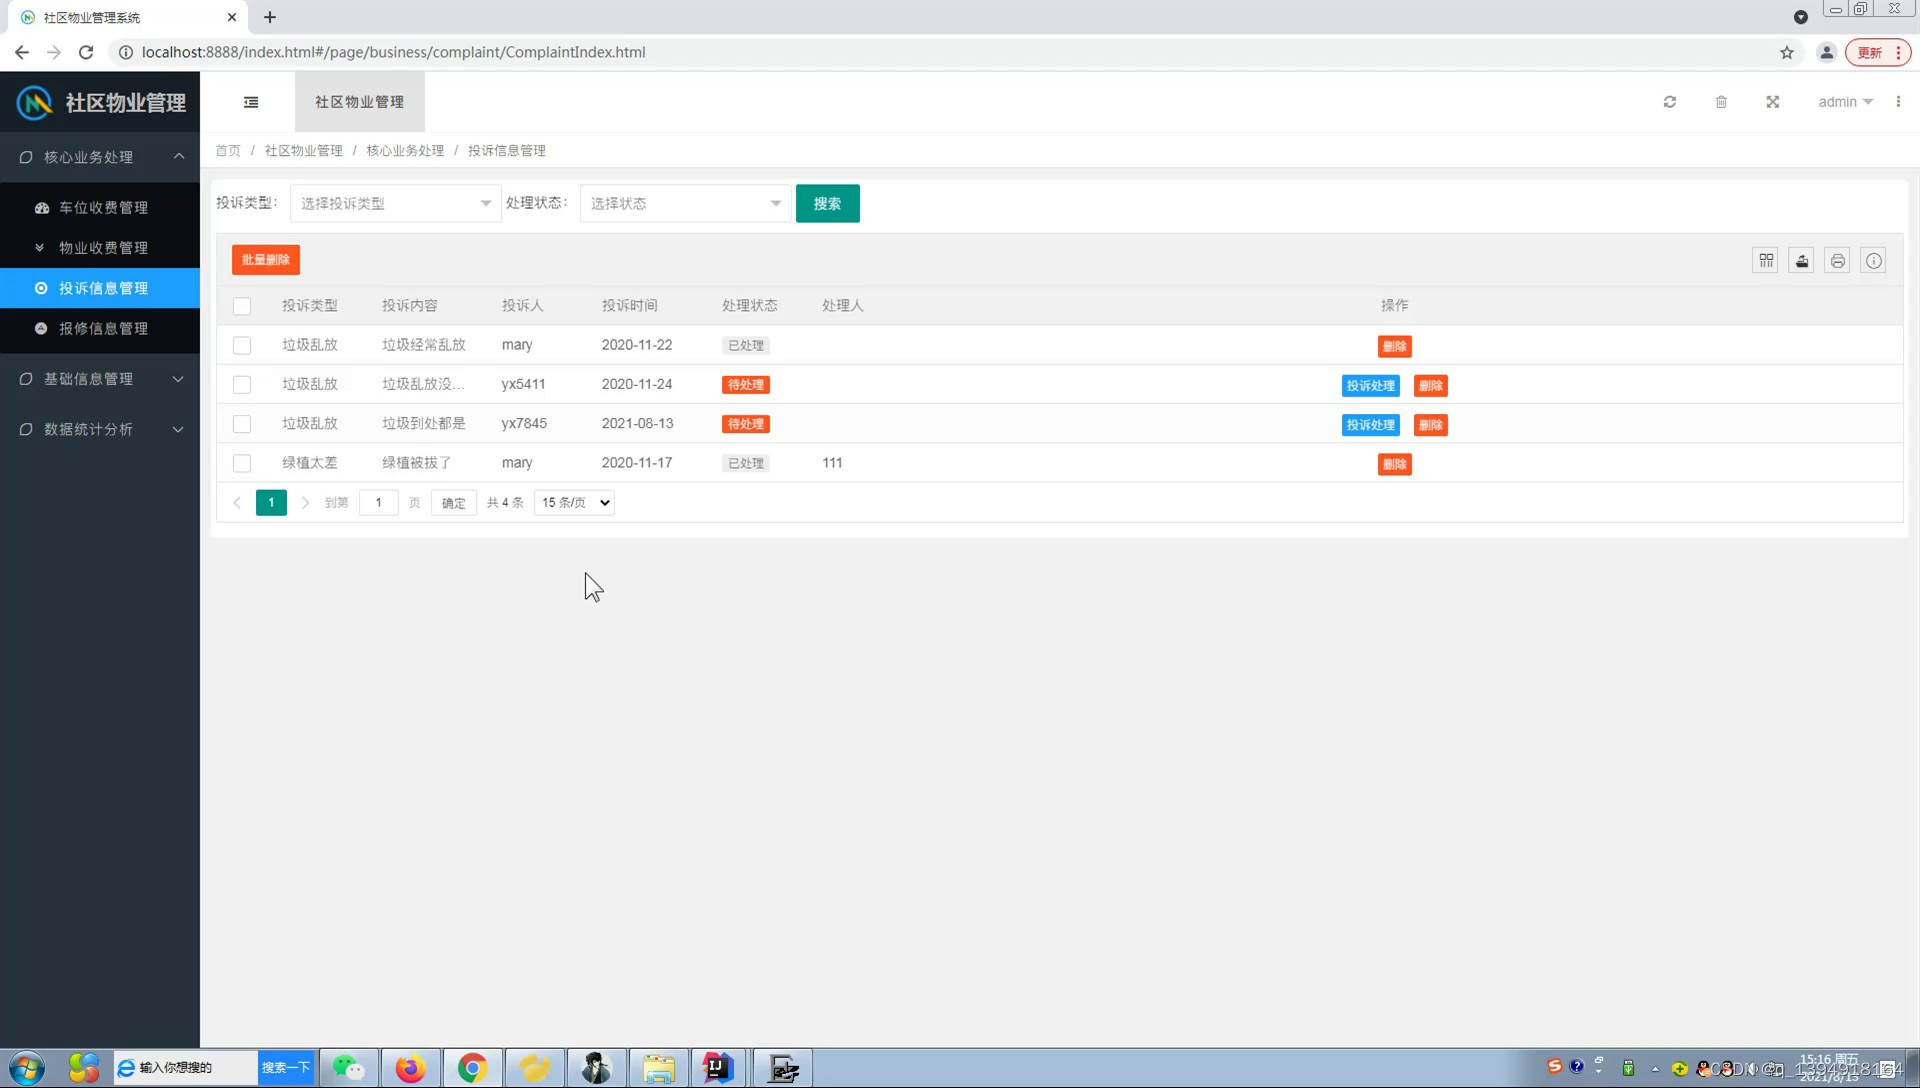Open 车位收费管理 menu item
Image resolution: width=1920 pixels, height=1088 pixels.
tap(103, 208)
